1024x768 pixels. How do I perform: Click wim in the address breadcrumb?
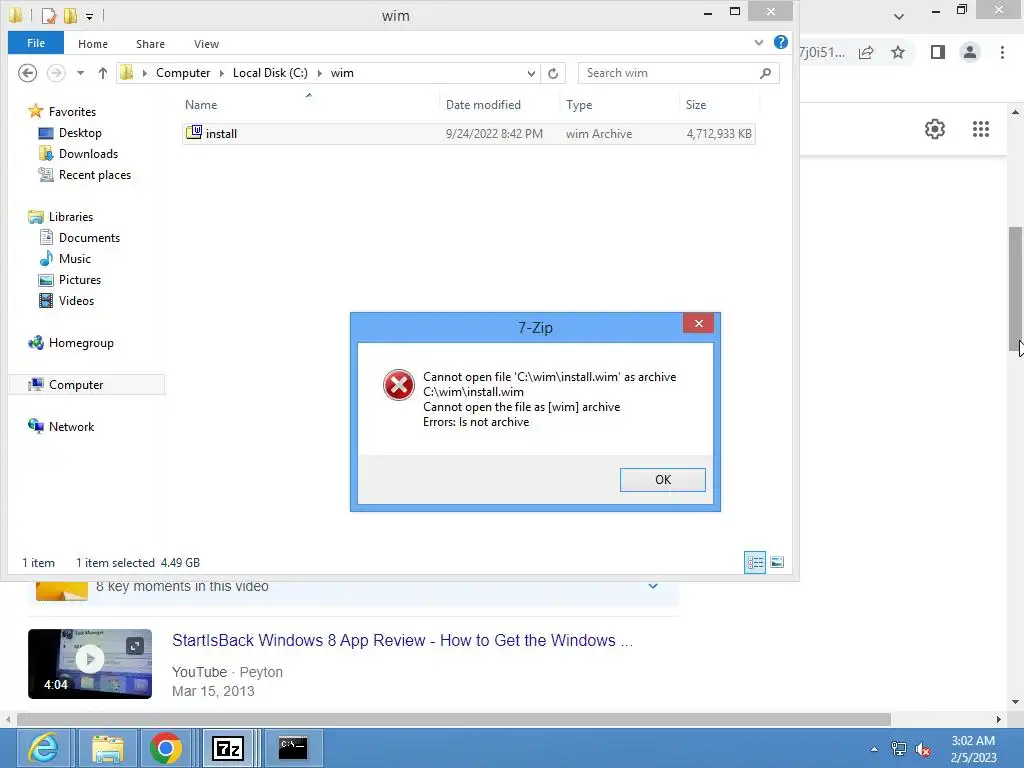[x=342, y=72]
